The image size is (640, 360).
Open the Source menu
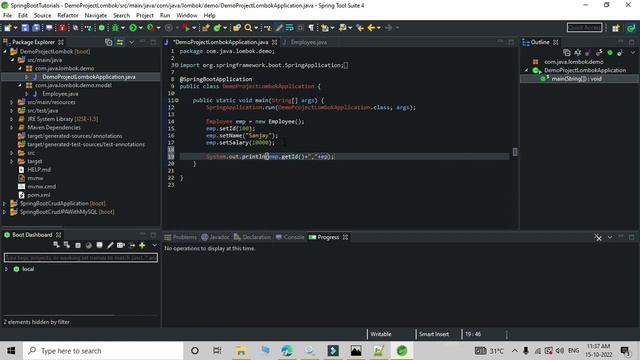point(42,16)
